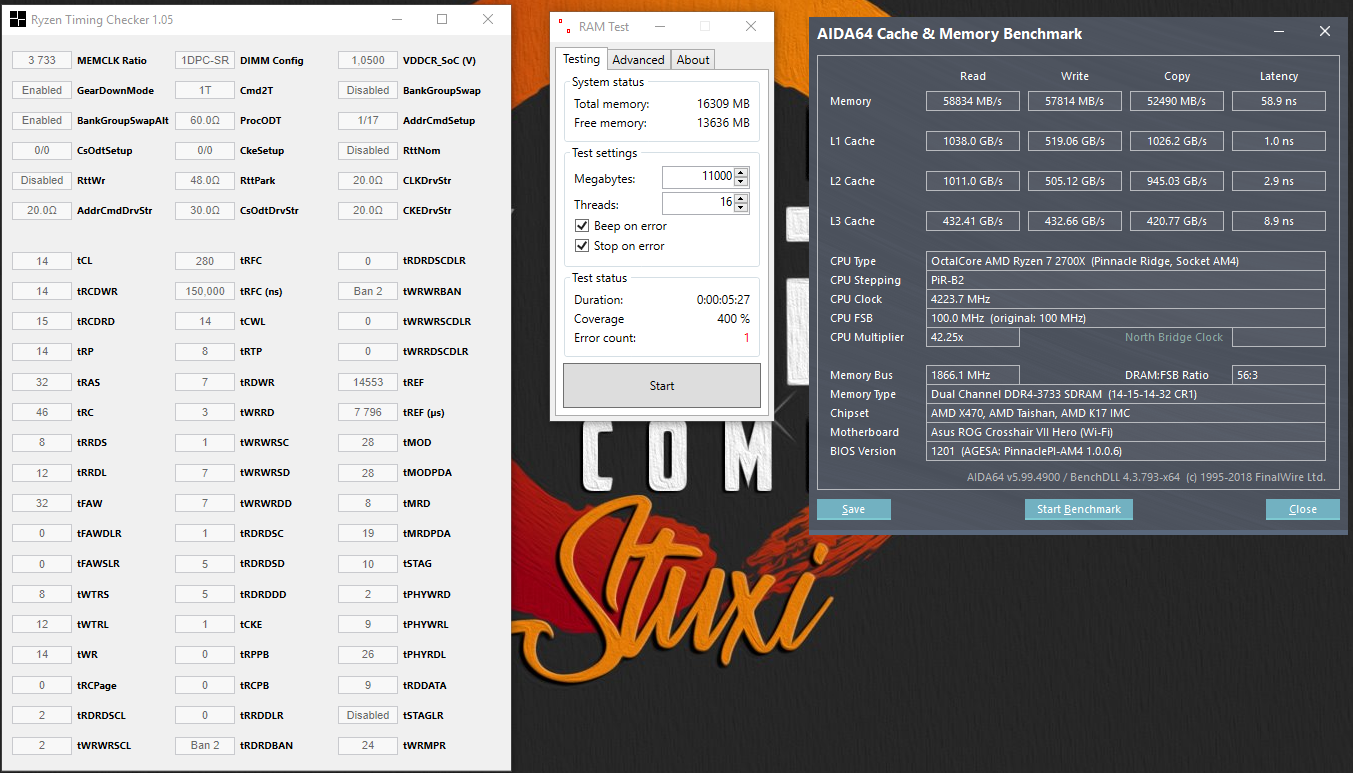Increase Threads value with up arrow

(740, 199)
